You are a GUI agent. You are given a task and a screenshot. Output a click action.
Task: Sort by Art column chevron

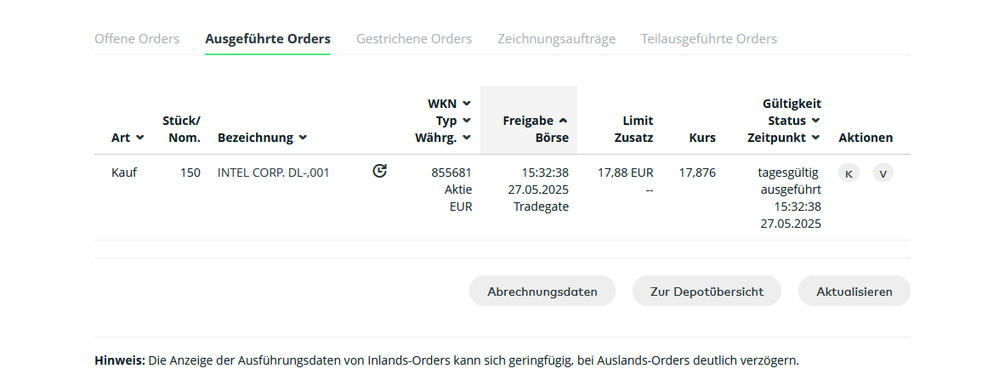[x=140, y=138]
